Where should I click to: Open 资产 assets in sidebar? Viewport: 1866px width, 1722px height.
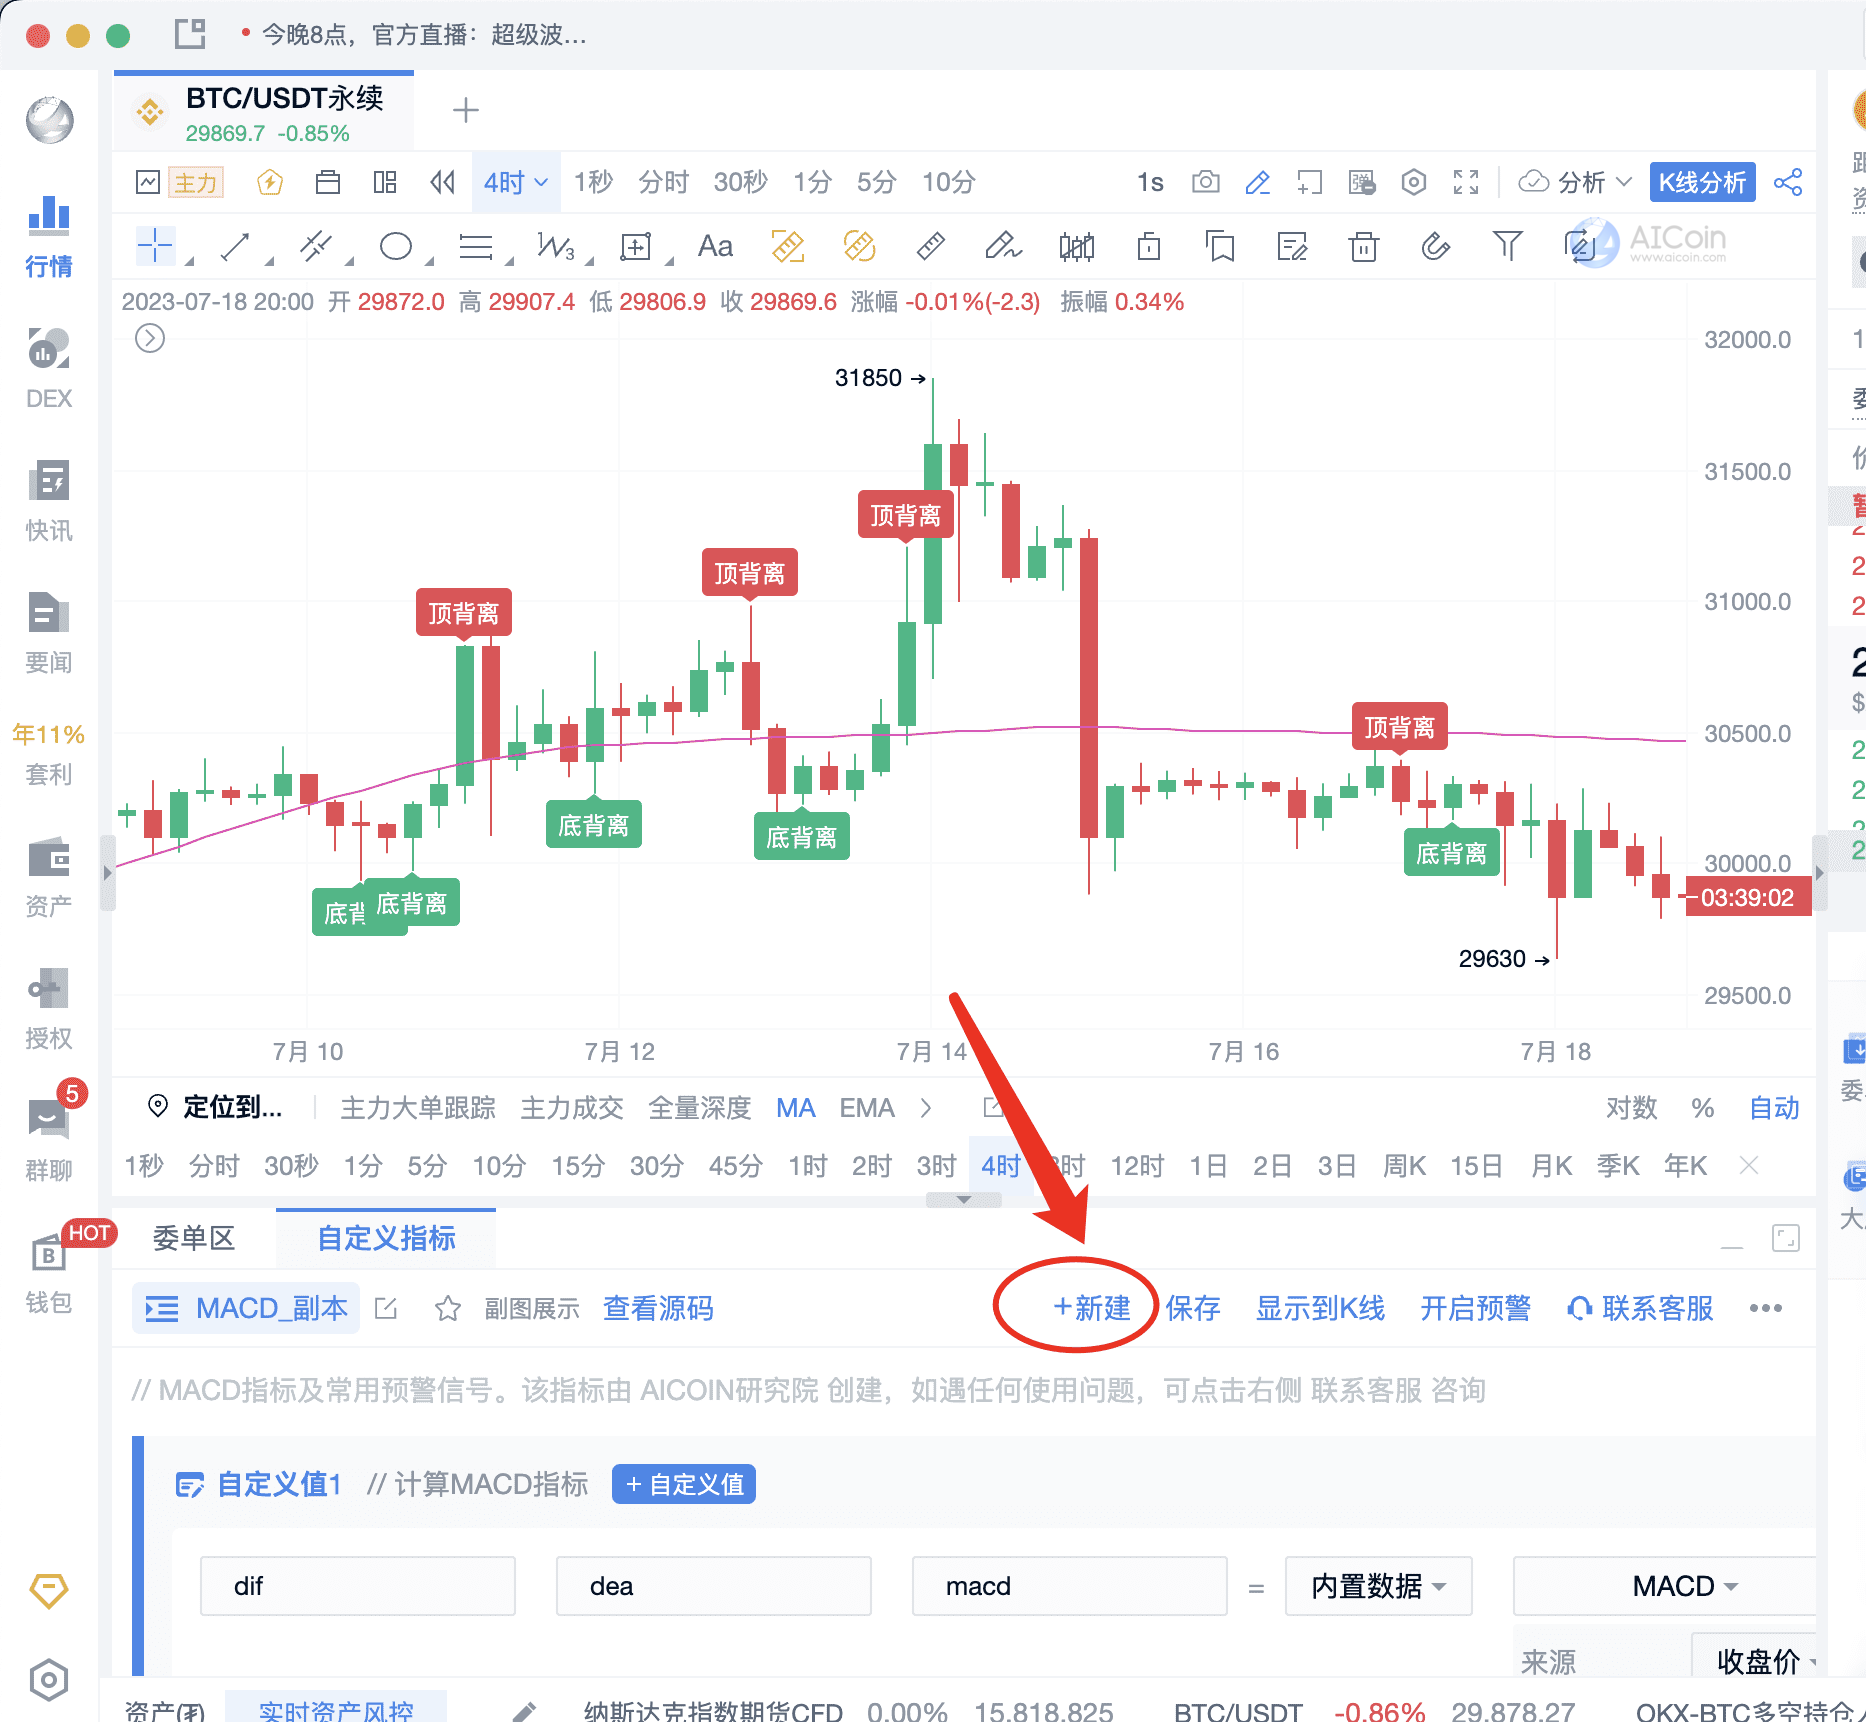point(49,876)
